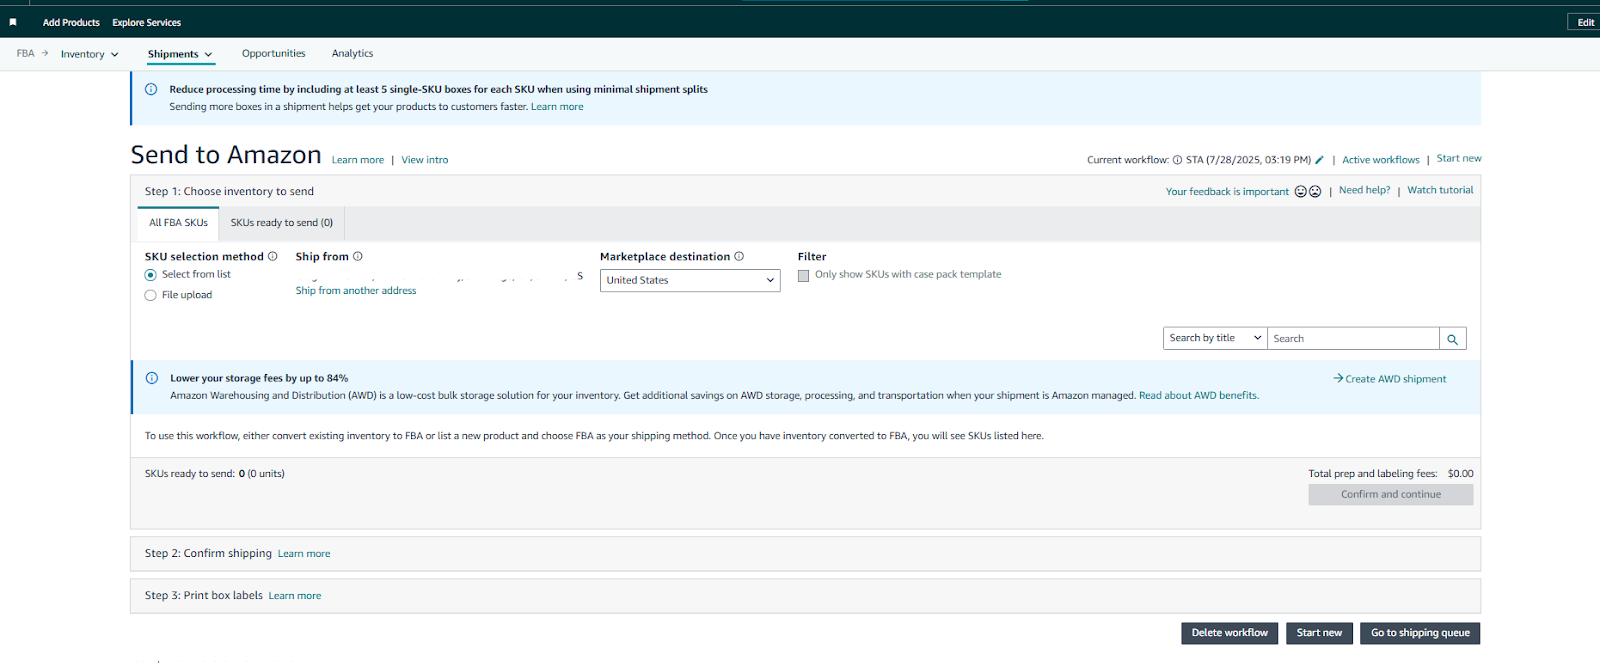Switch to 'SKUs ready to send (0)' tab

click(281, 223)
